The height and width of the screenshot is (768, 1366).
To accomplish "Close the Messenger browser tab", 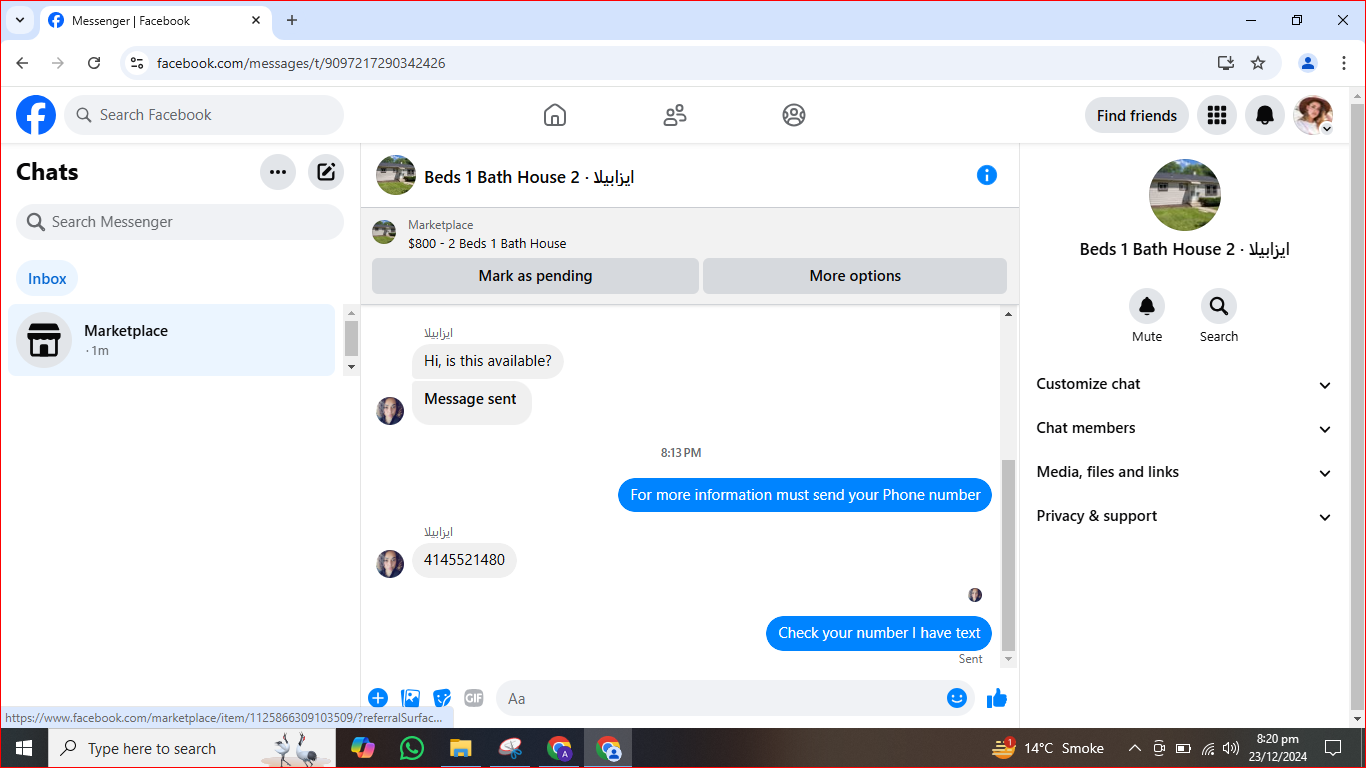I will [x=257, y=20].
